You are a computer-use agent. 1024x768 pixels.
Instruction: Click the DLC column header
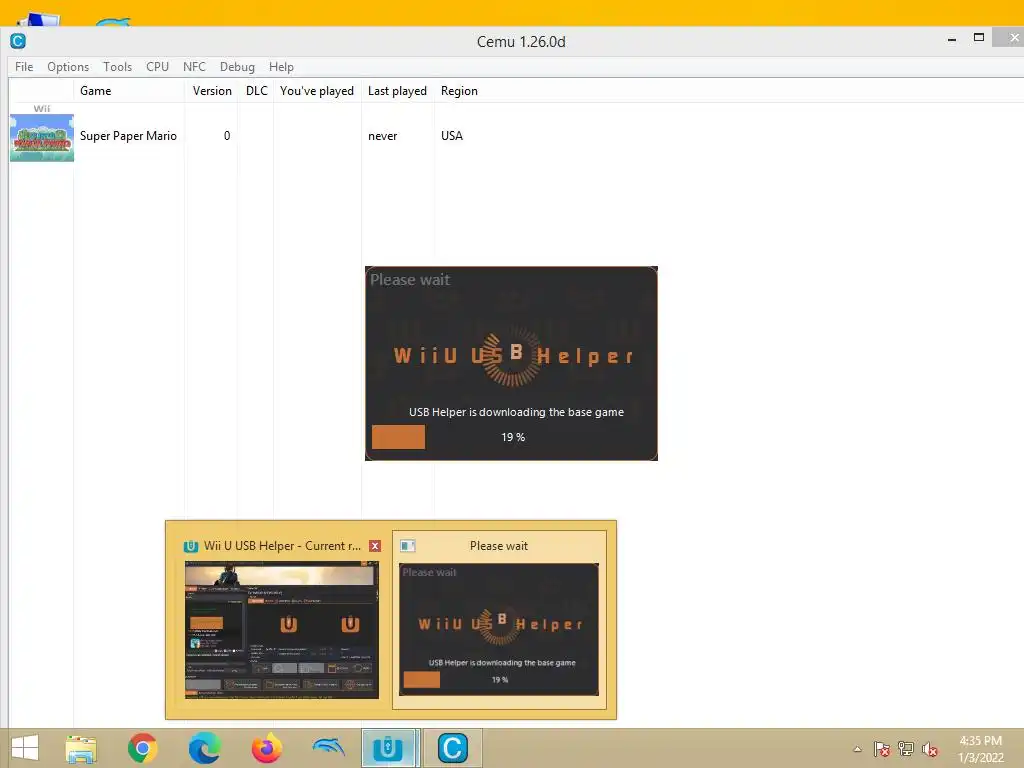(256, 91)
